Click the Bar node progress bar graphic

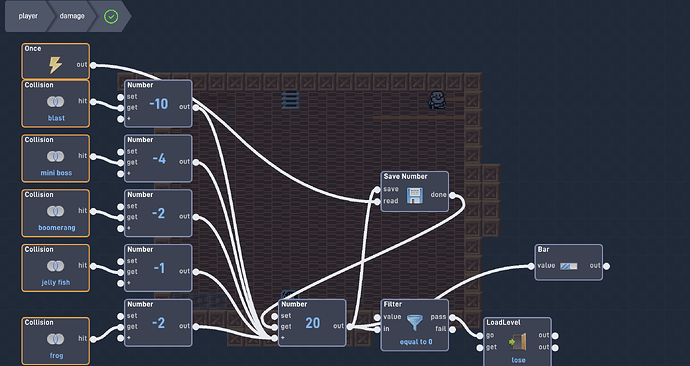click(569, 266)
